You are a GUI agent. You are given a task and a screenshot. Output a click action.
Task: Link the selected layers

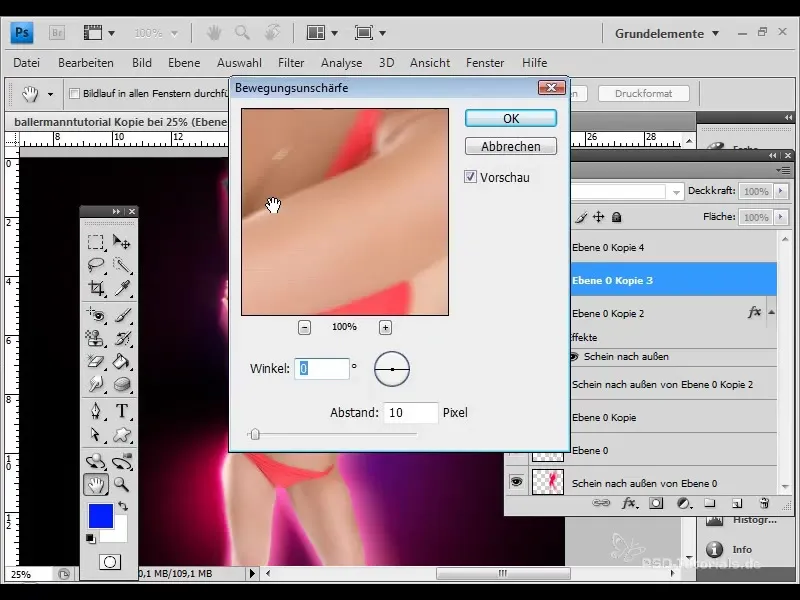(x=601, y=504)
